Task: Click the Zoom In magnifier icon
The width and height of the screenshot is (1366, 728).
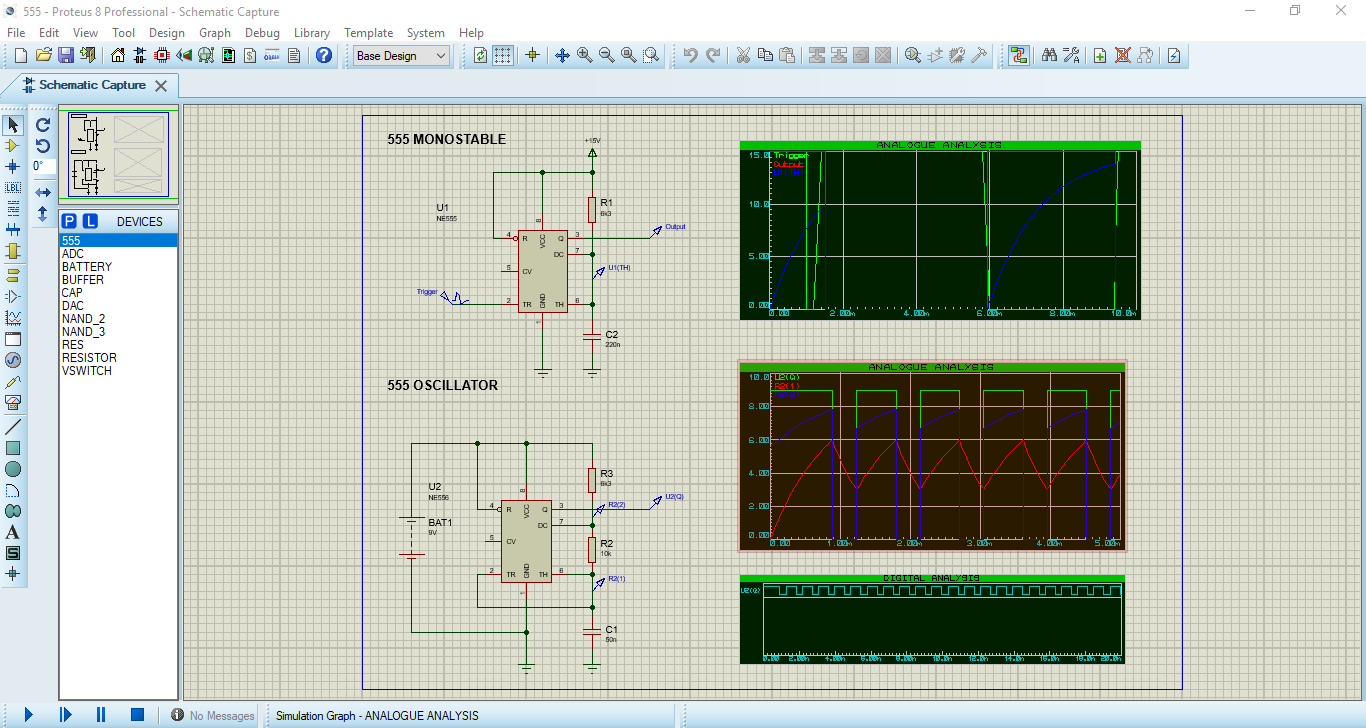Action: tap(584, 56)
